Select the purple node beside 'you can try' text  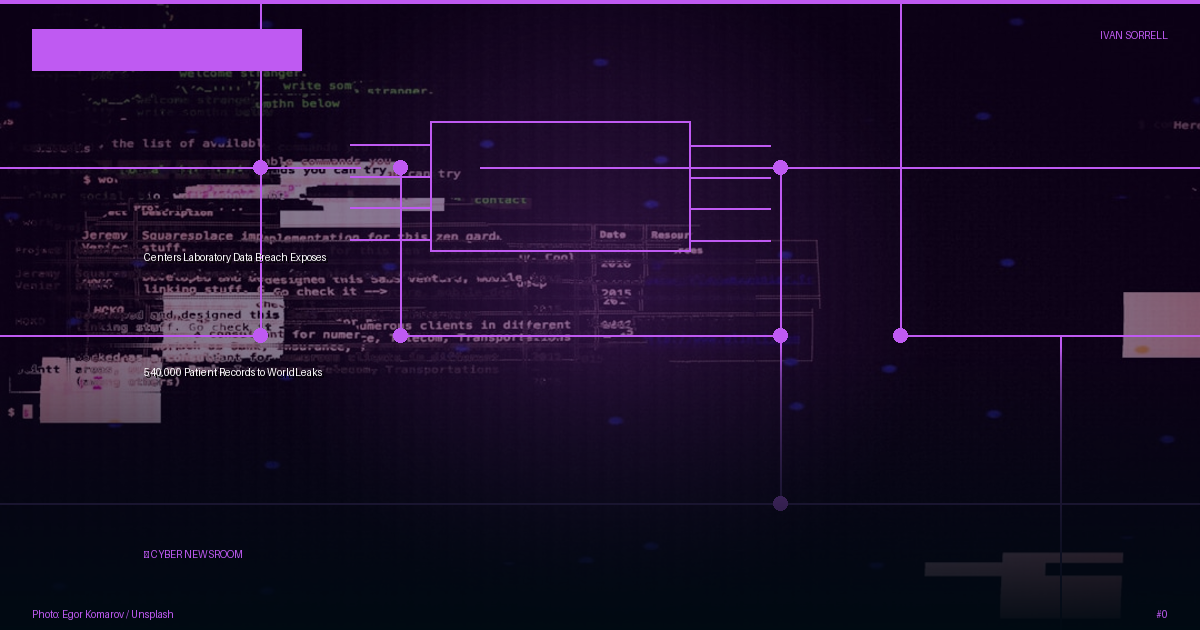point(400,167)
